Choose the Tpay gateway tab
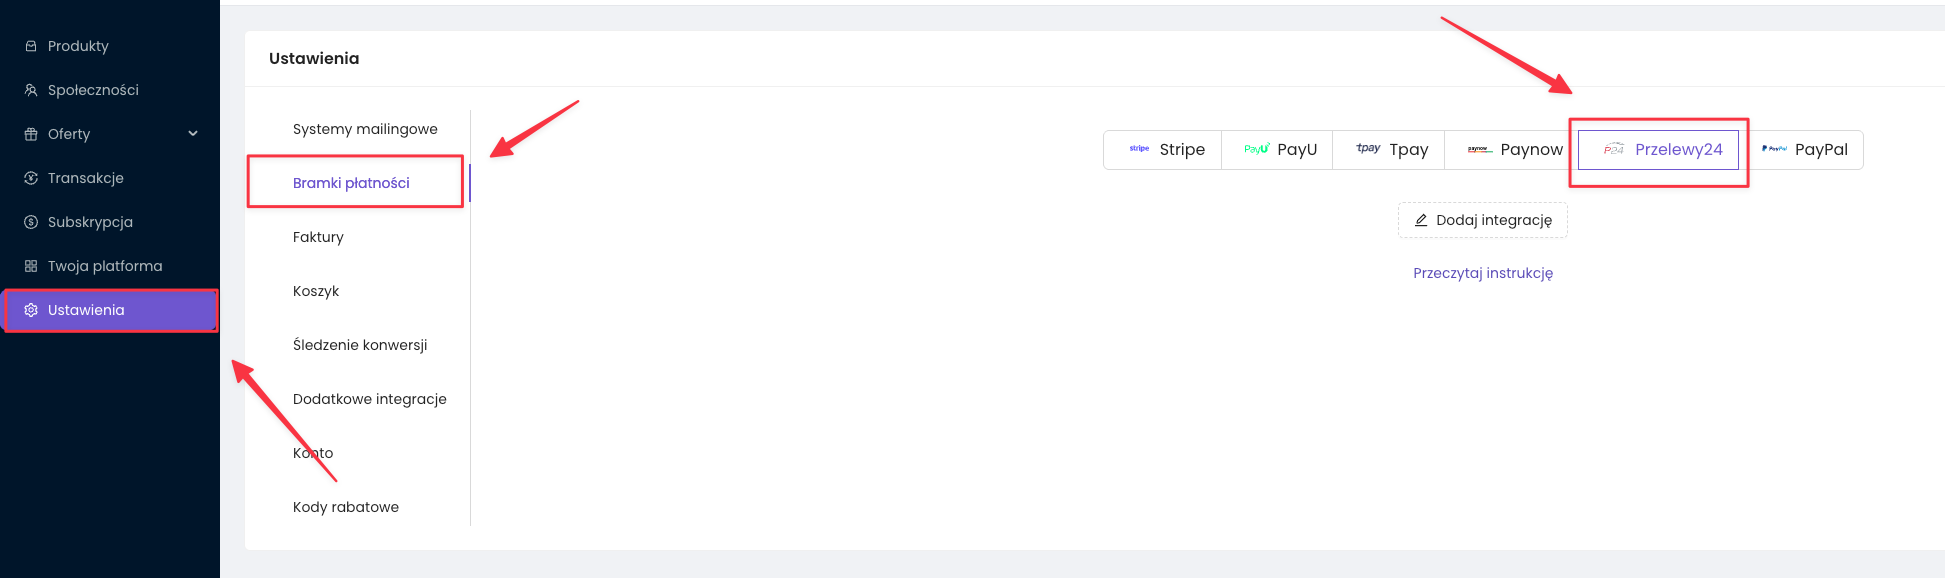1945x578 pixels. click(1391, 150)
